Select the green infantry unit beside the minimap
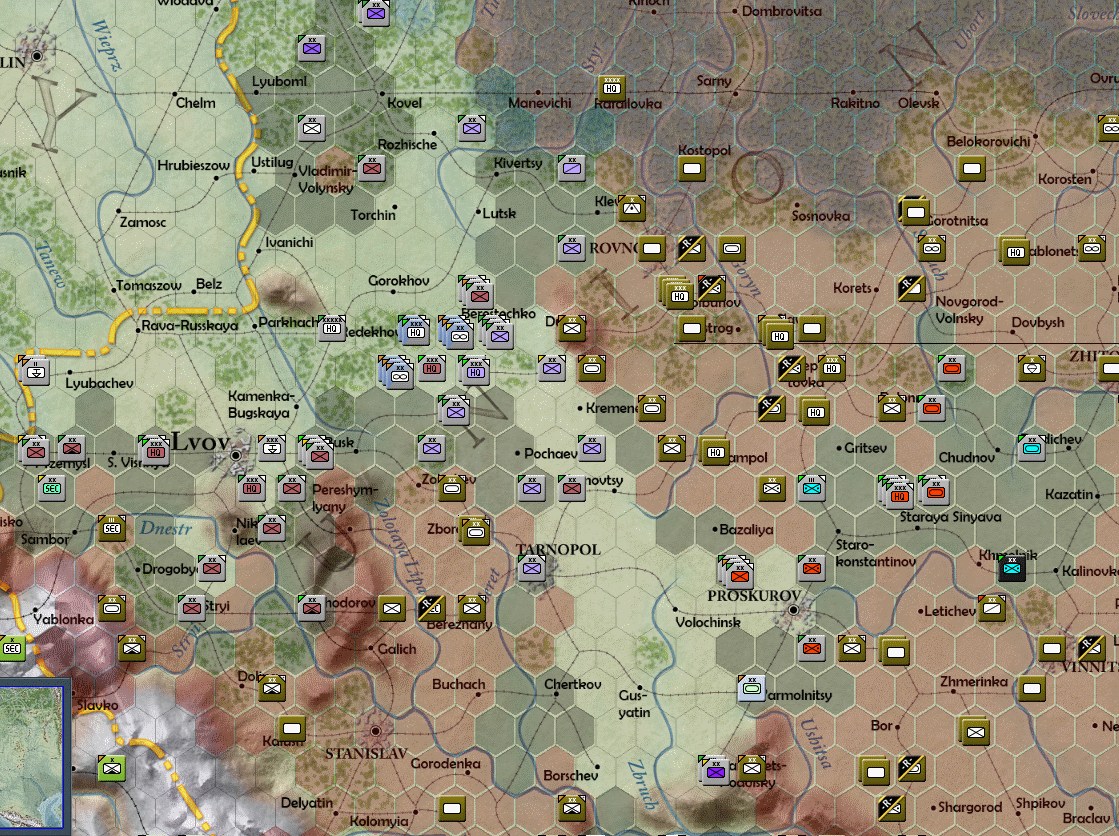Screen dimensions: 1119x836 [112, 768]
